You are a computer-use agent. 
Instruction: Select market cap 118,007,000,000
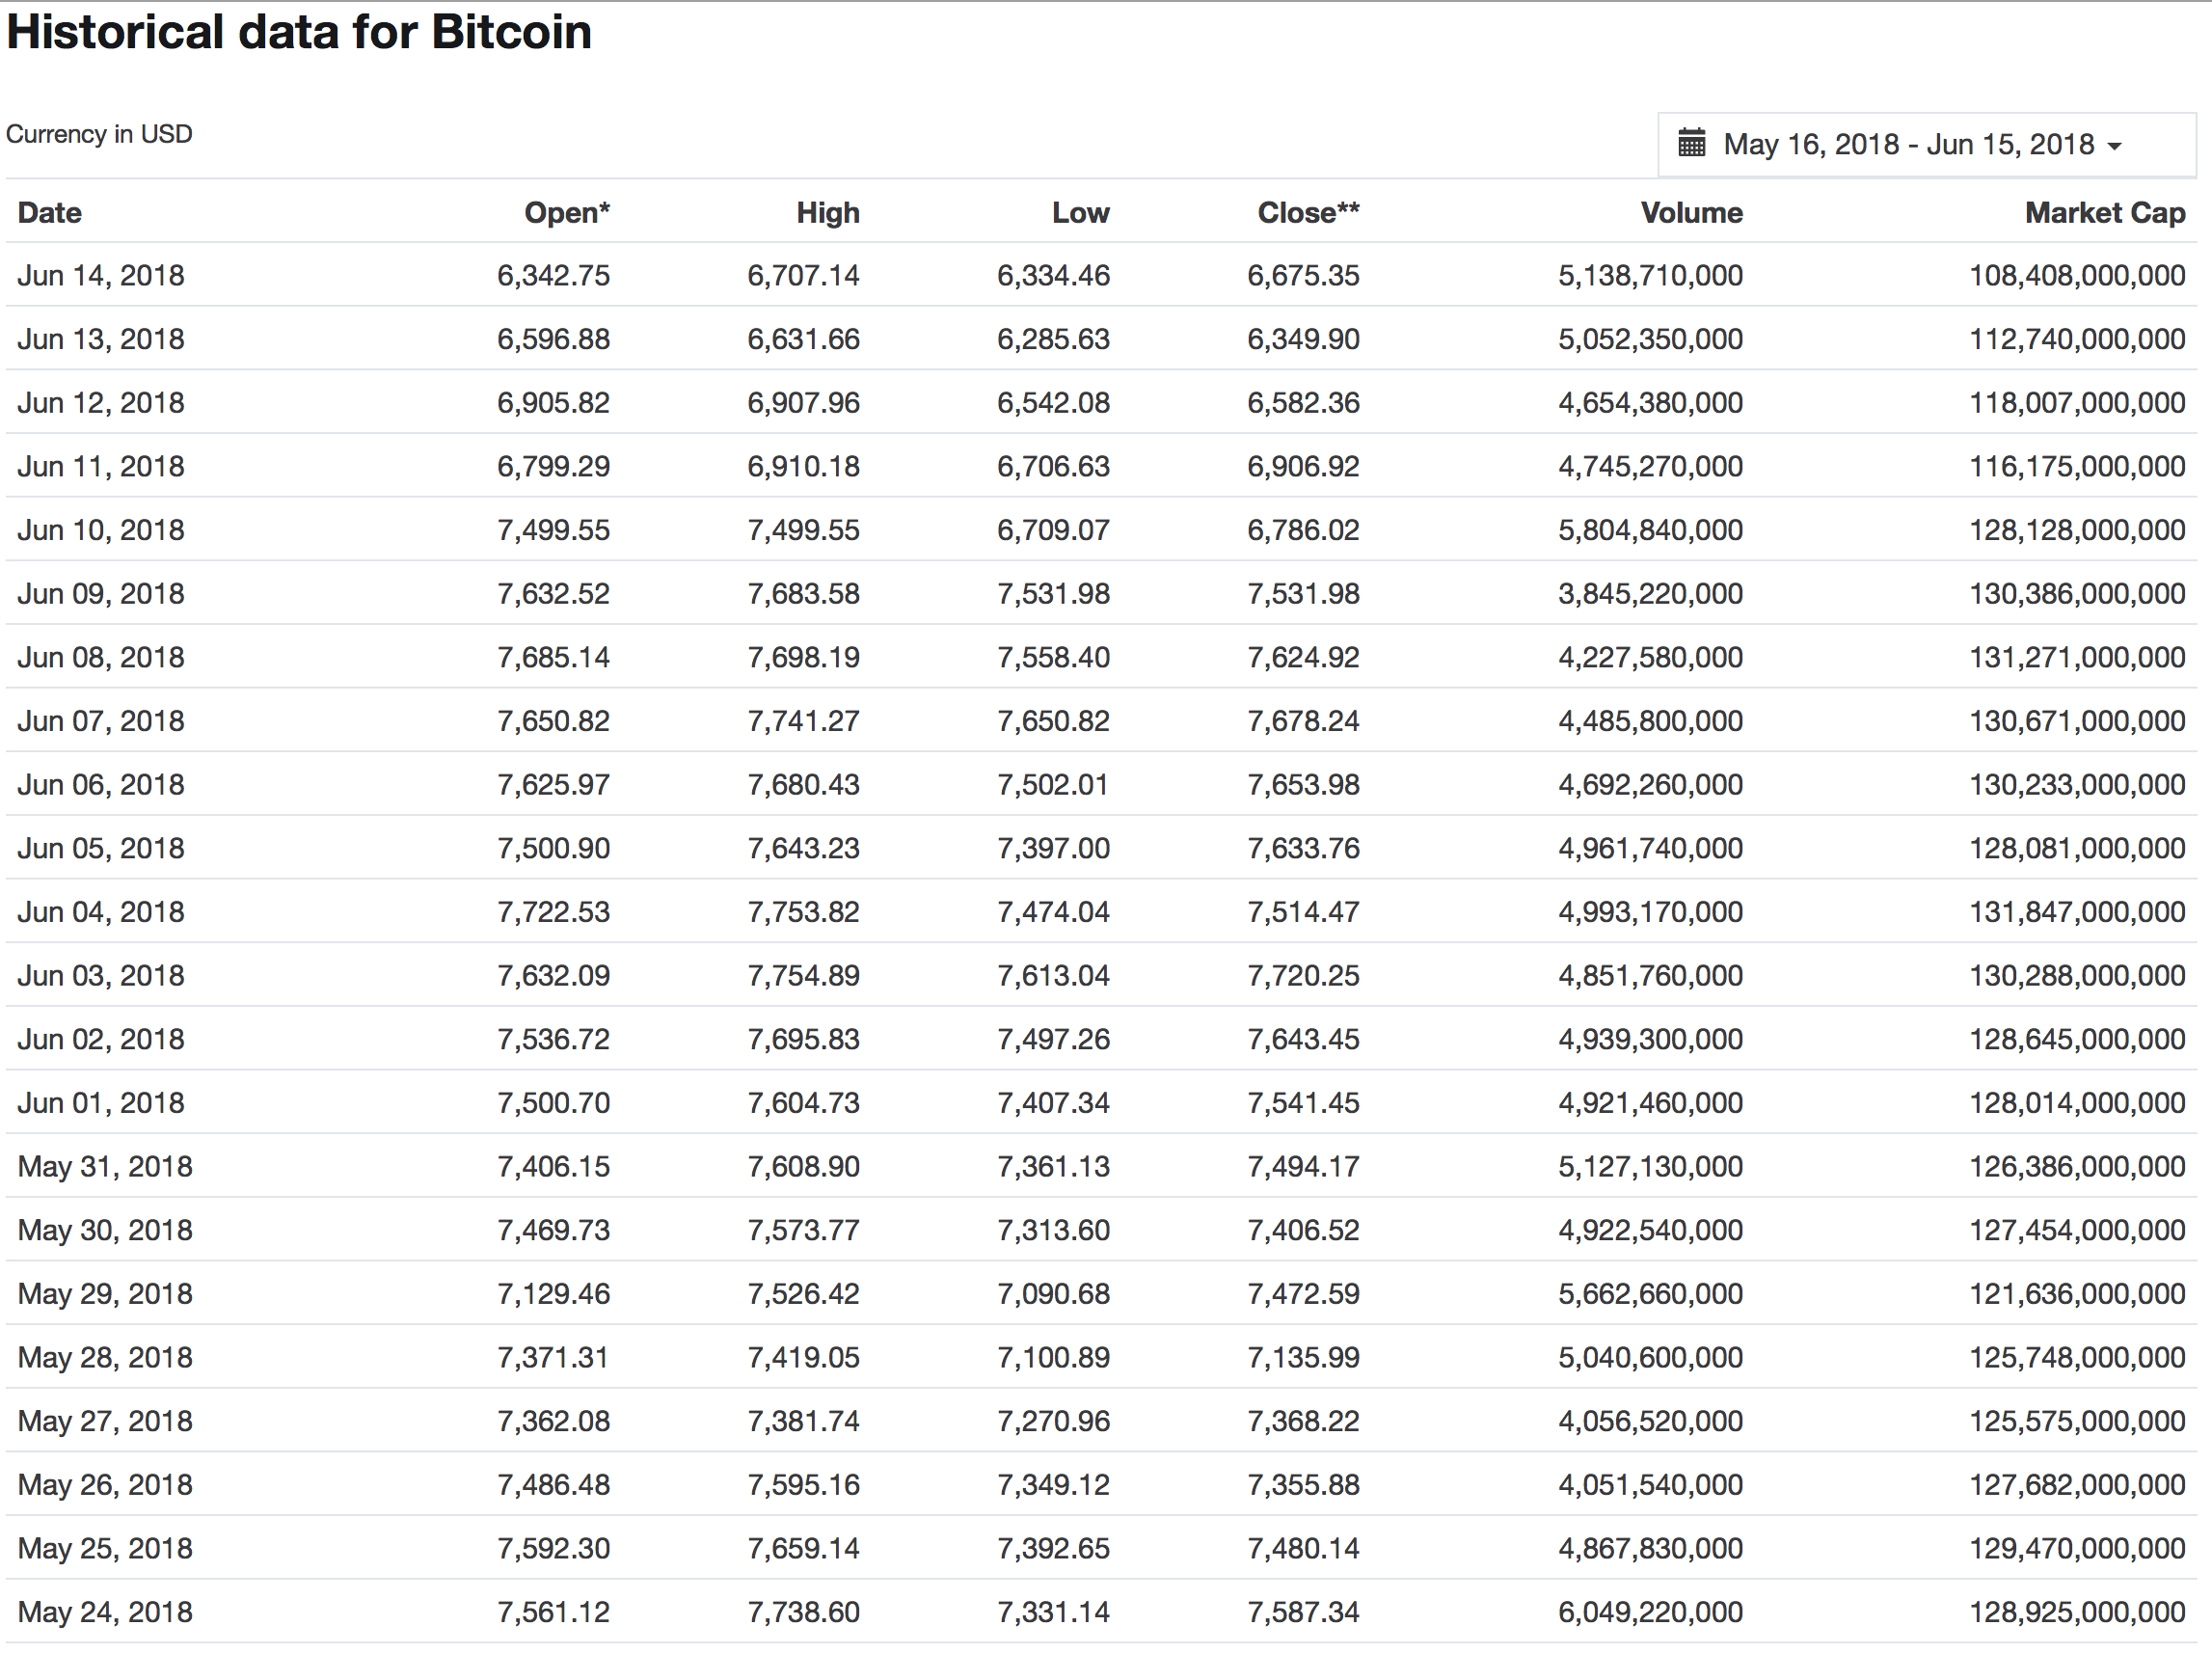(2077, 402)
